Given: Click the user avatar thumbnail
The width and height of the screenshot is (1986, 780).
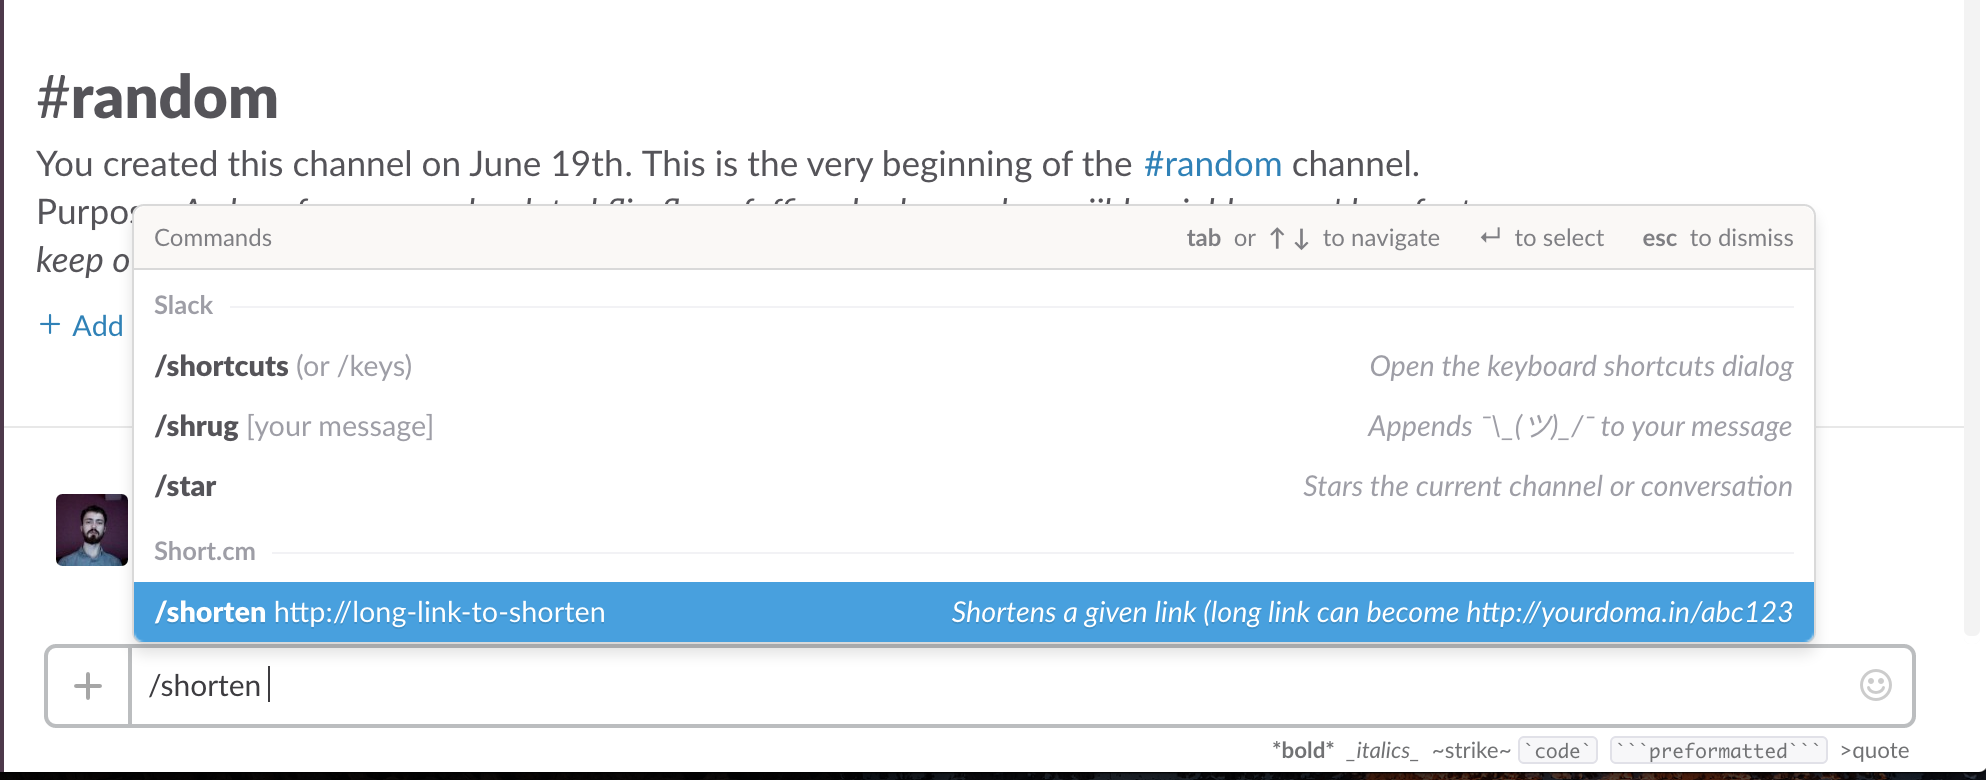Looking at the screenshot, I should point(91,530).
